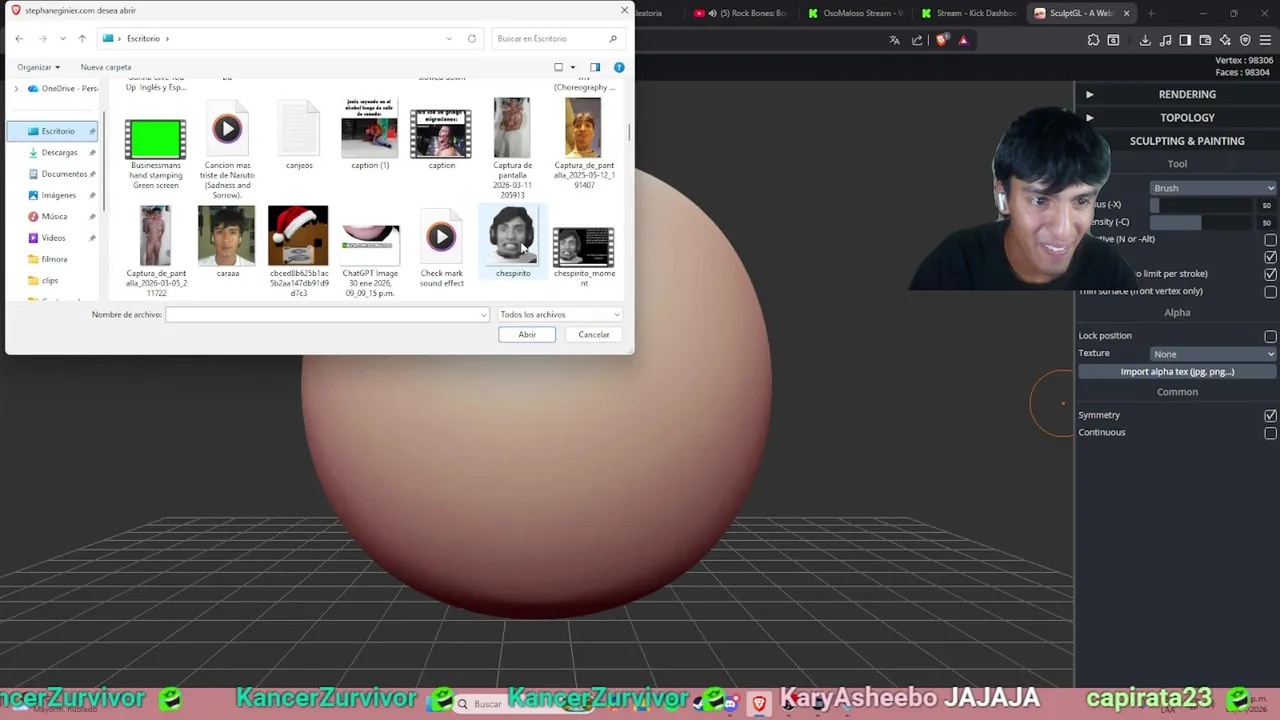Click Import alpha tex button
This screenshot has width=1280, height=720.
(1177, 372)
